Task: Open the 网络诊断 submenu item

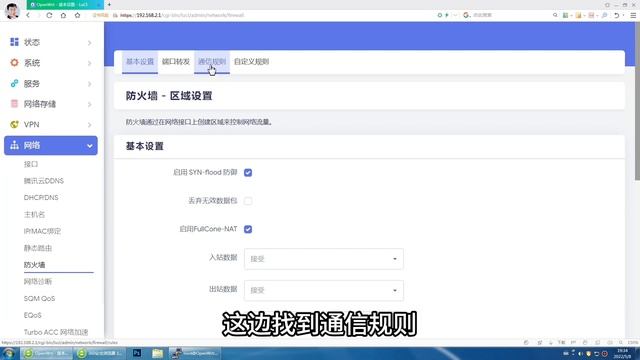Action: coord(38,282)
